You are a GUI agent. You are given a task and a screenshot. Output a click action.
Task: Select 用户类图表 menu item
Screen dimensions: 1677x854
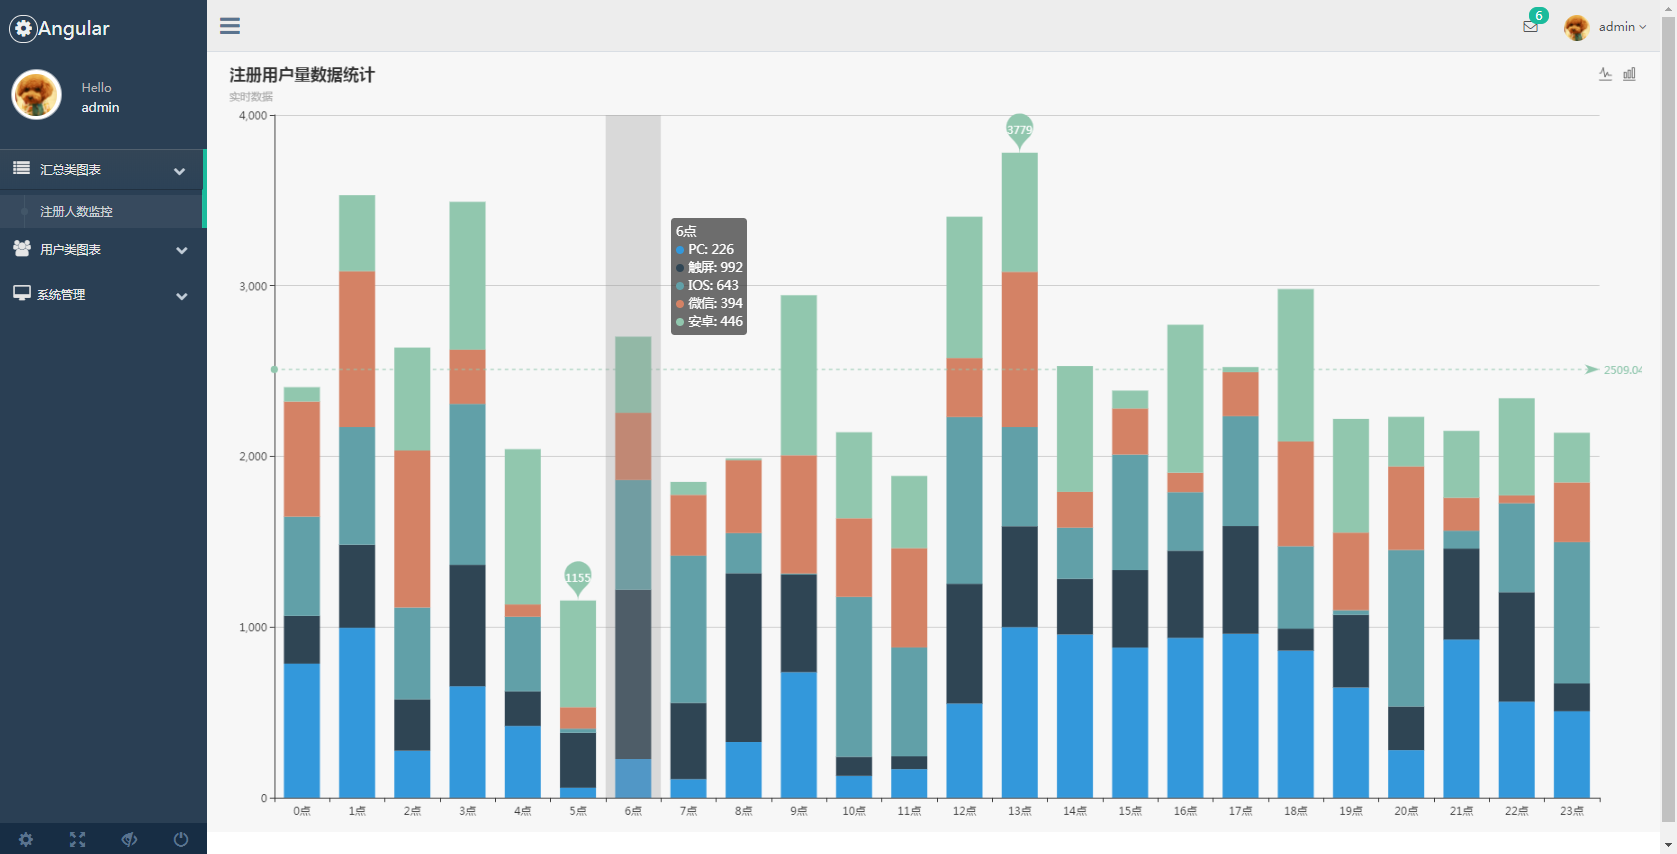pos(103,250)
